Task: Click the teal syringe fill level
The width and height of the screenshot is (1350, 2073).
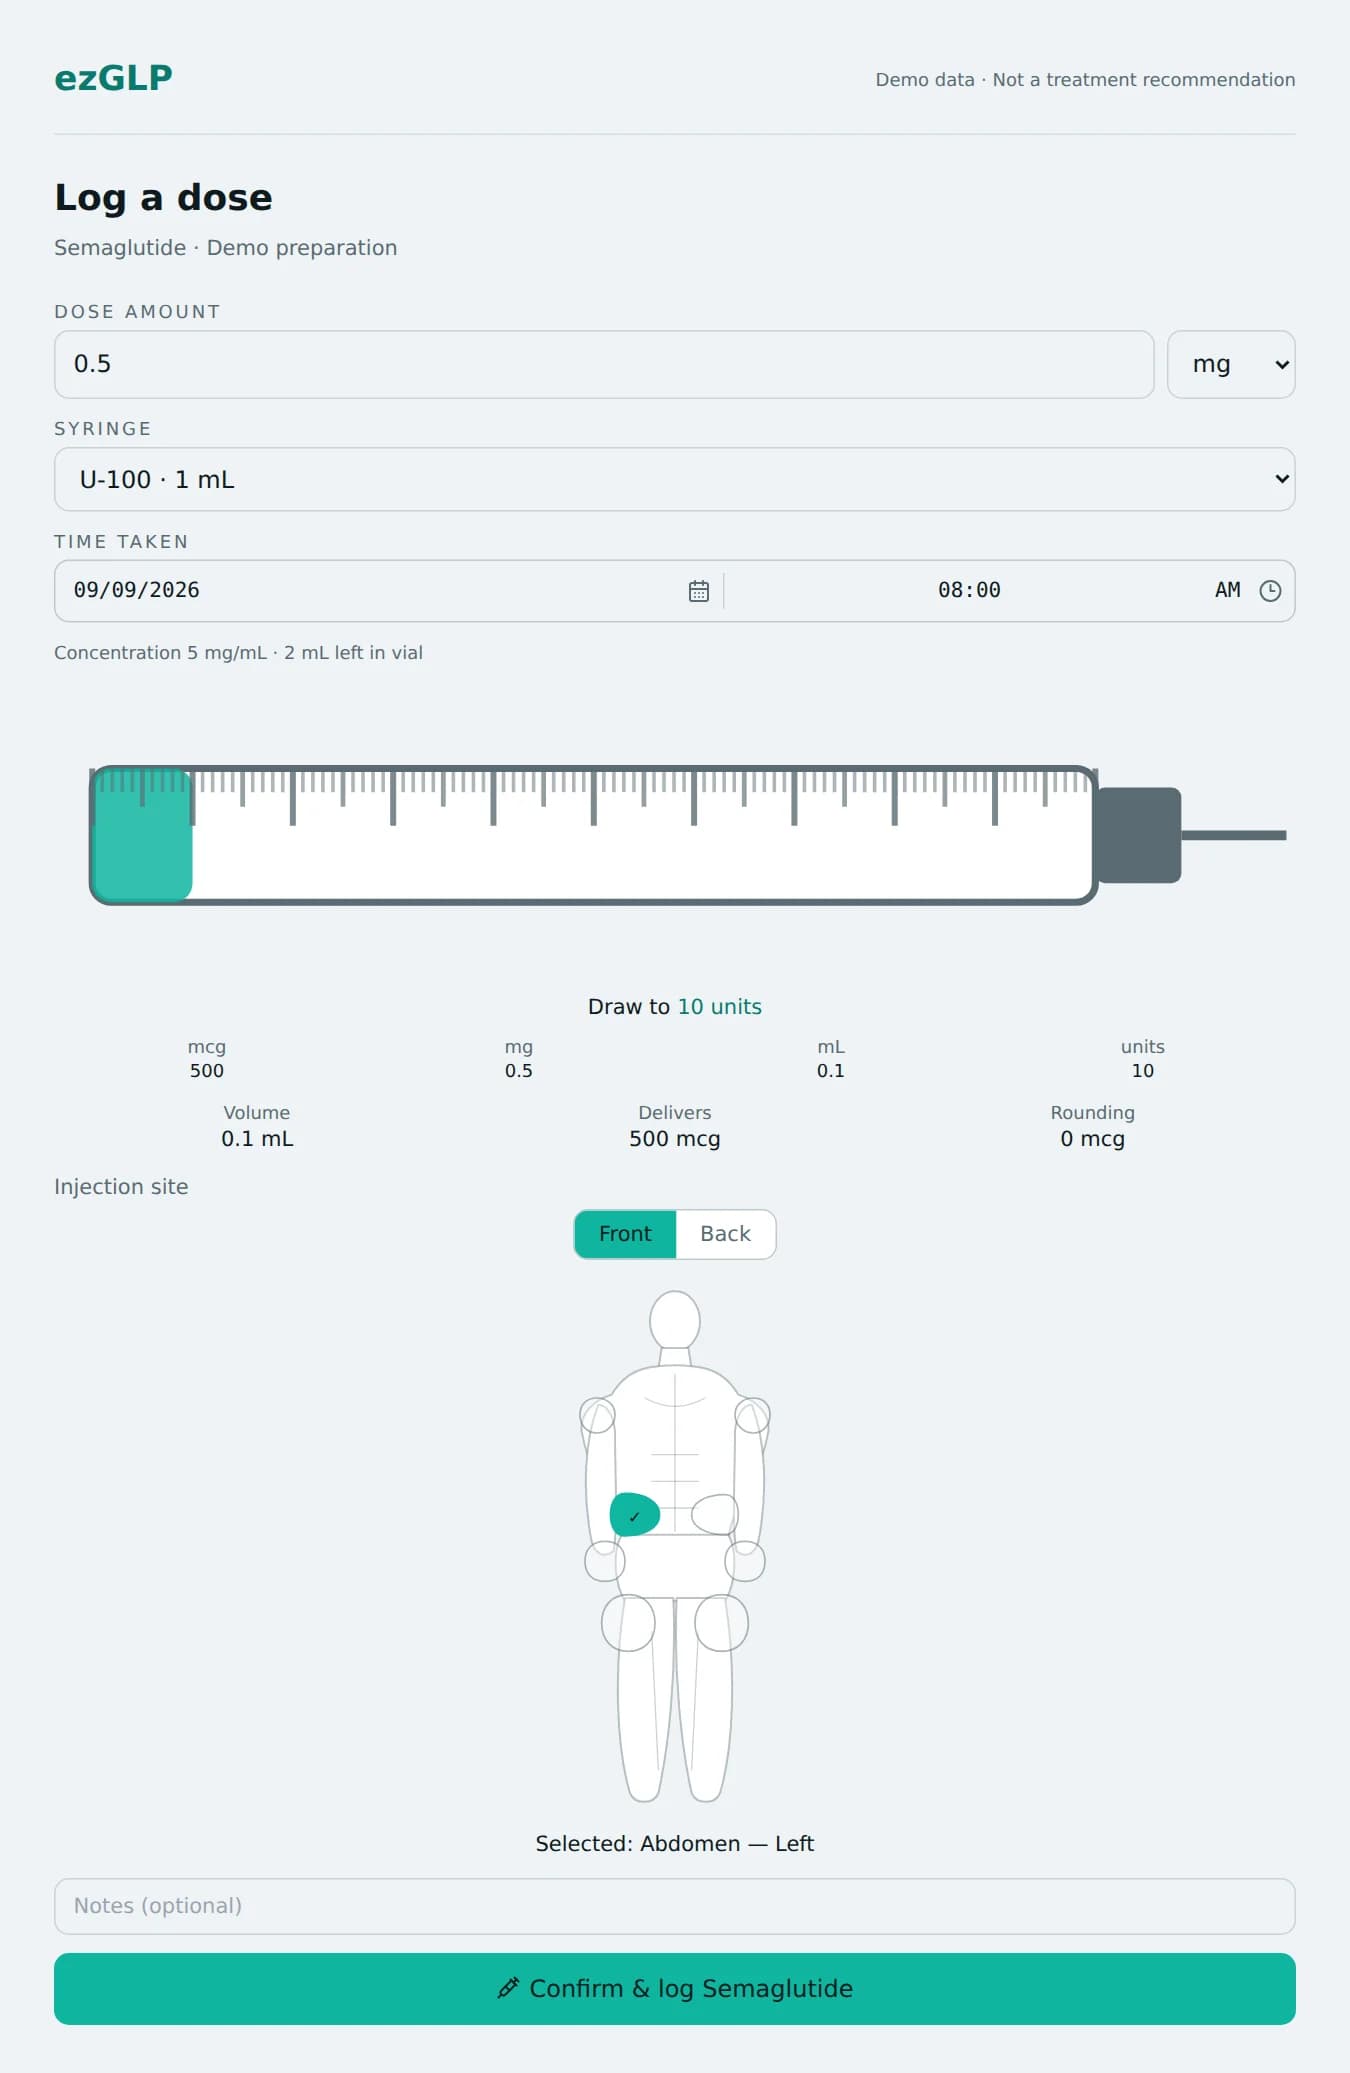Action: click(x=142, y=836)
